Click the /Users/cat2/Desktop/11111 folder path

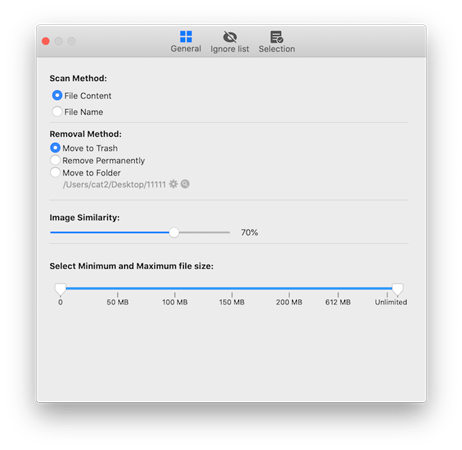[114, 184]
